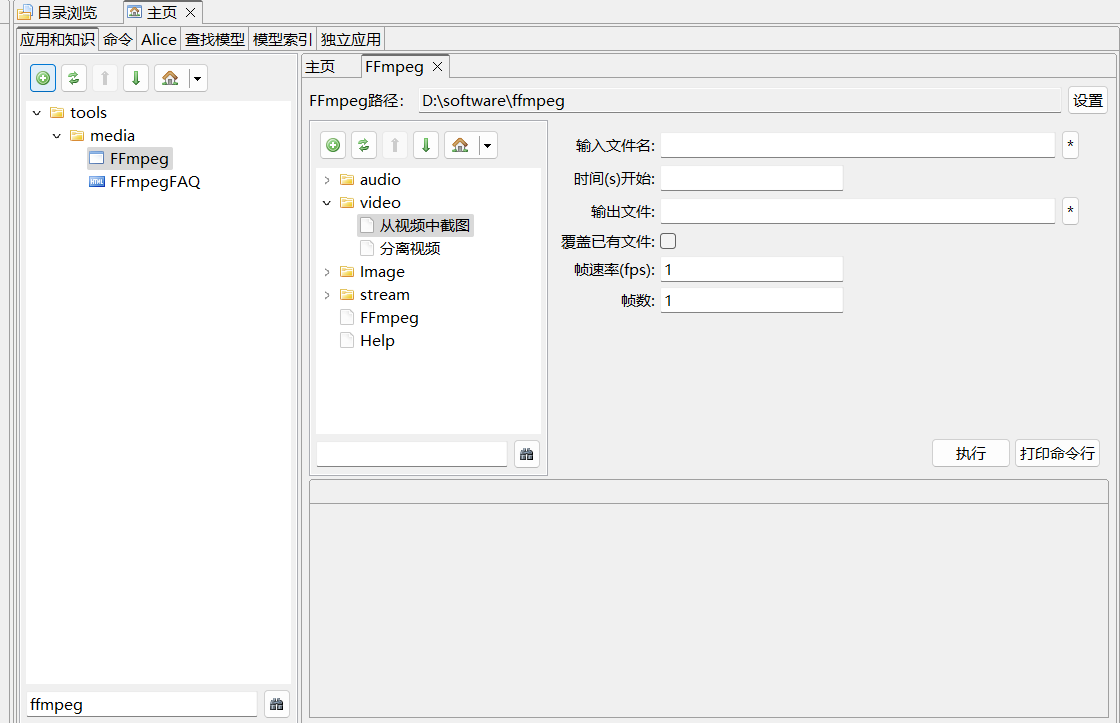The width and height of the screenshot is (1120, 723).
Task: Select the 分离视频 item
Action: (401, 249)
